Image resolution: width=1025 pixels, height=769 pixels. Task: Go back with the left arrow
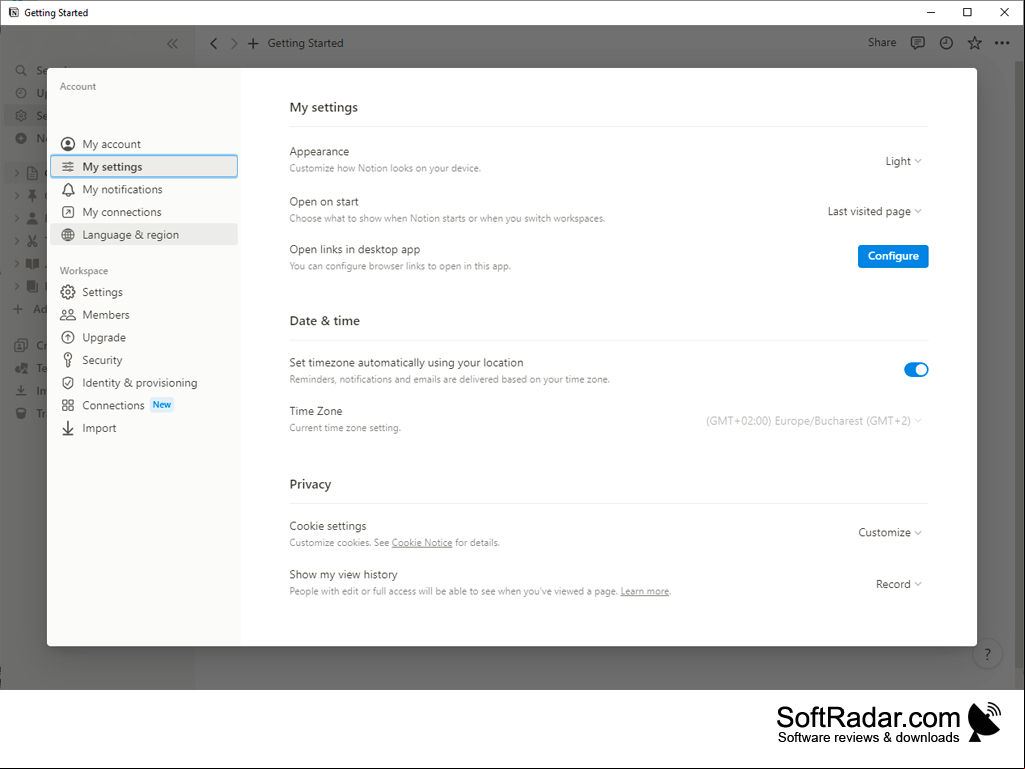(x=214, y=44)
